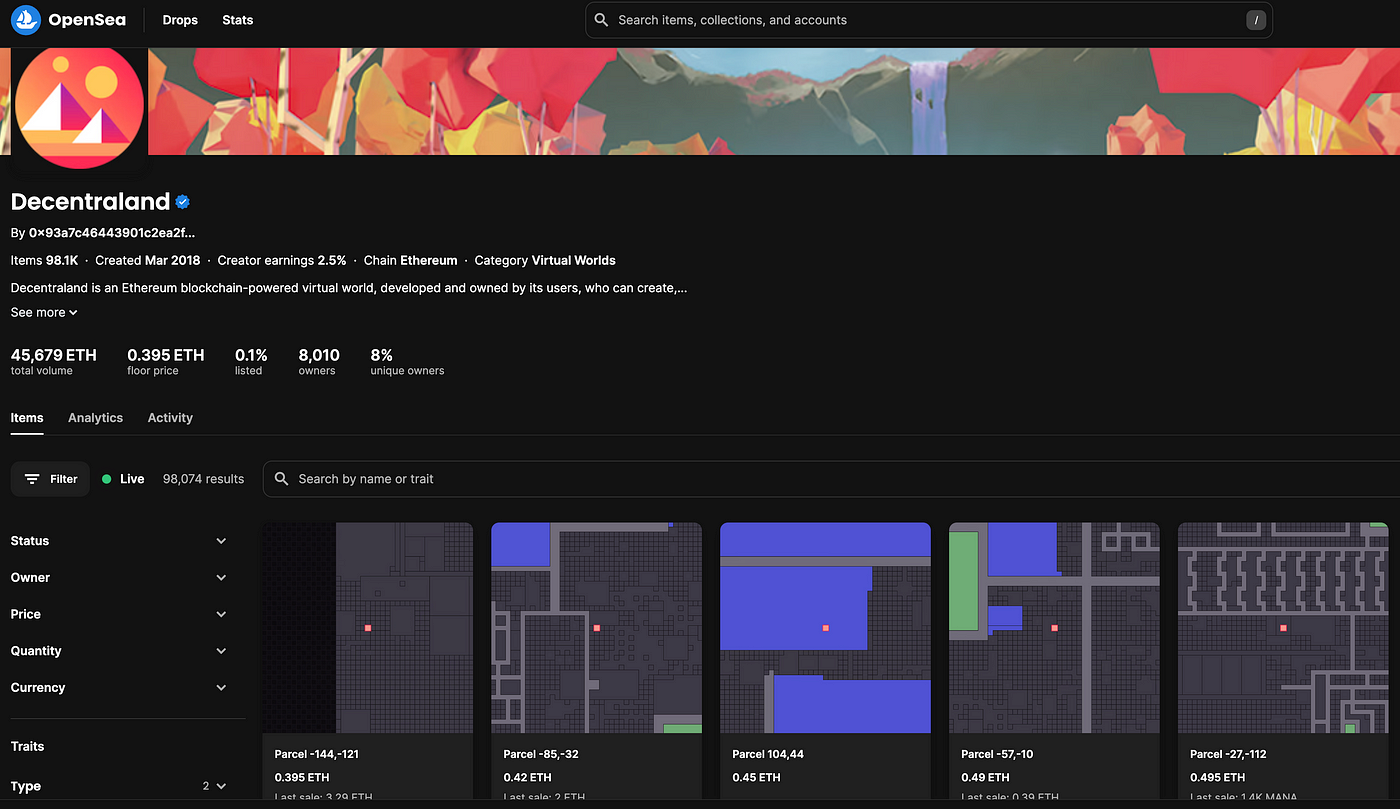This screenshot has width=1400, height=809.
Task: Click the 0.1% listed stat
Action: point(251,362)
